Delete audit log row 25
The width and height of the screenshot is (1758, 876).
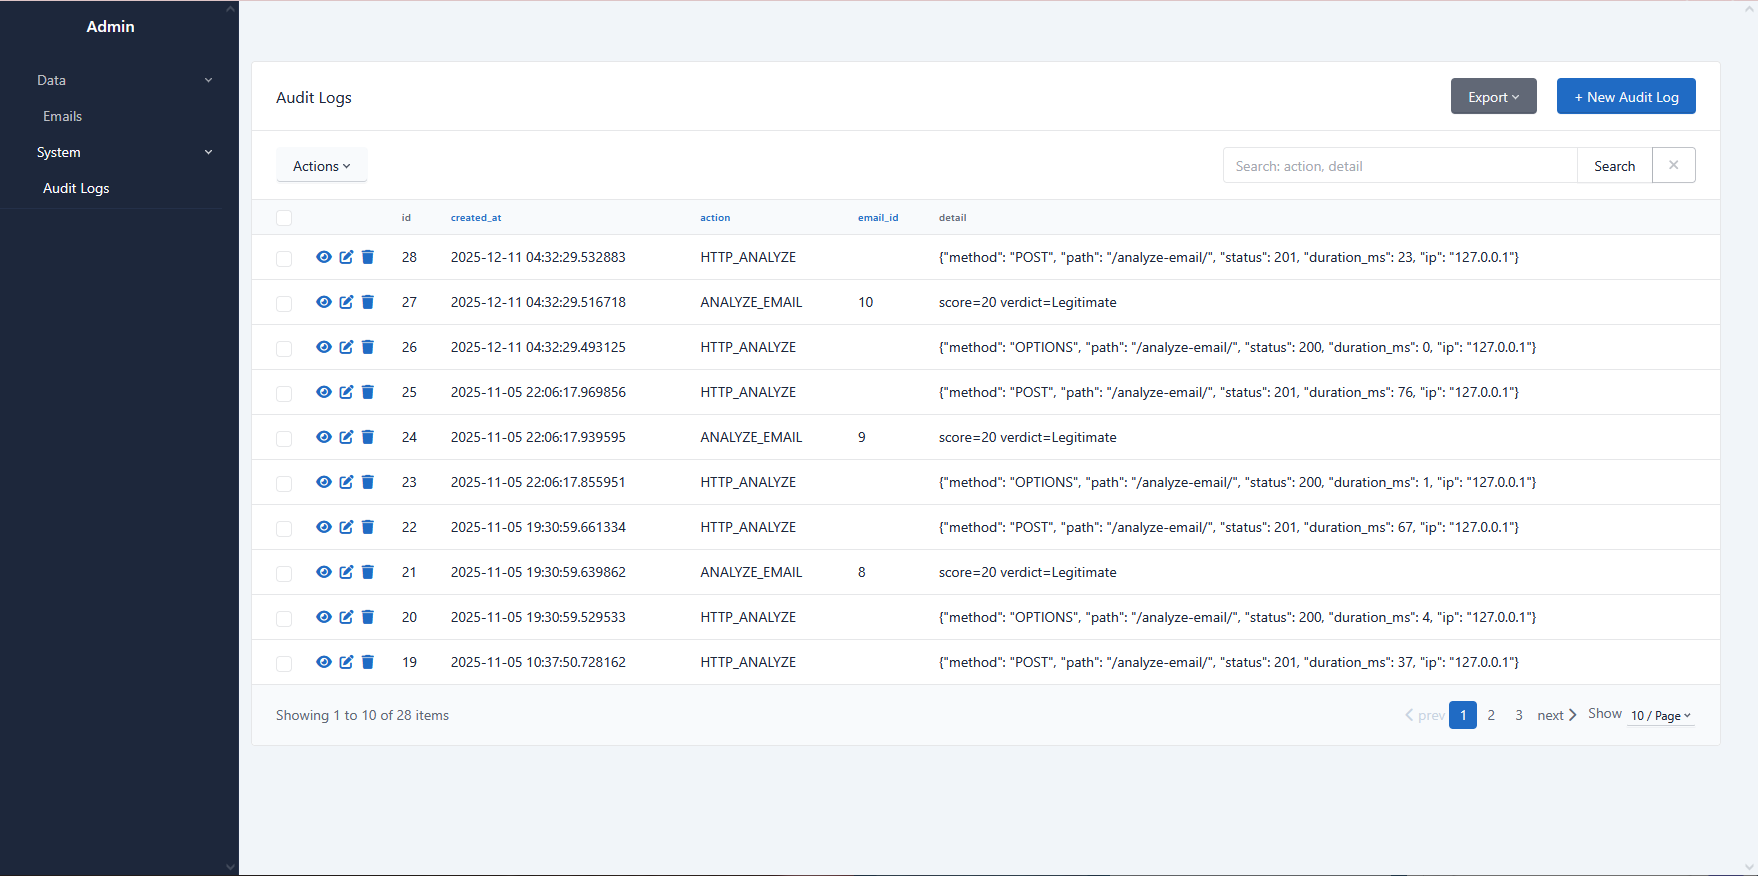[x=368, y=392]
